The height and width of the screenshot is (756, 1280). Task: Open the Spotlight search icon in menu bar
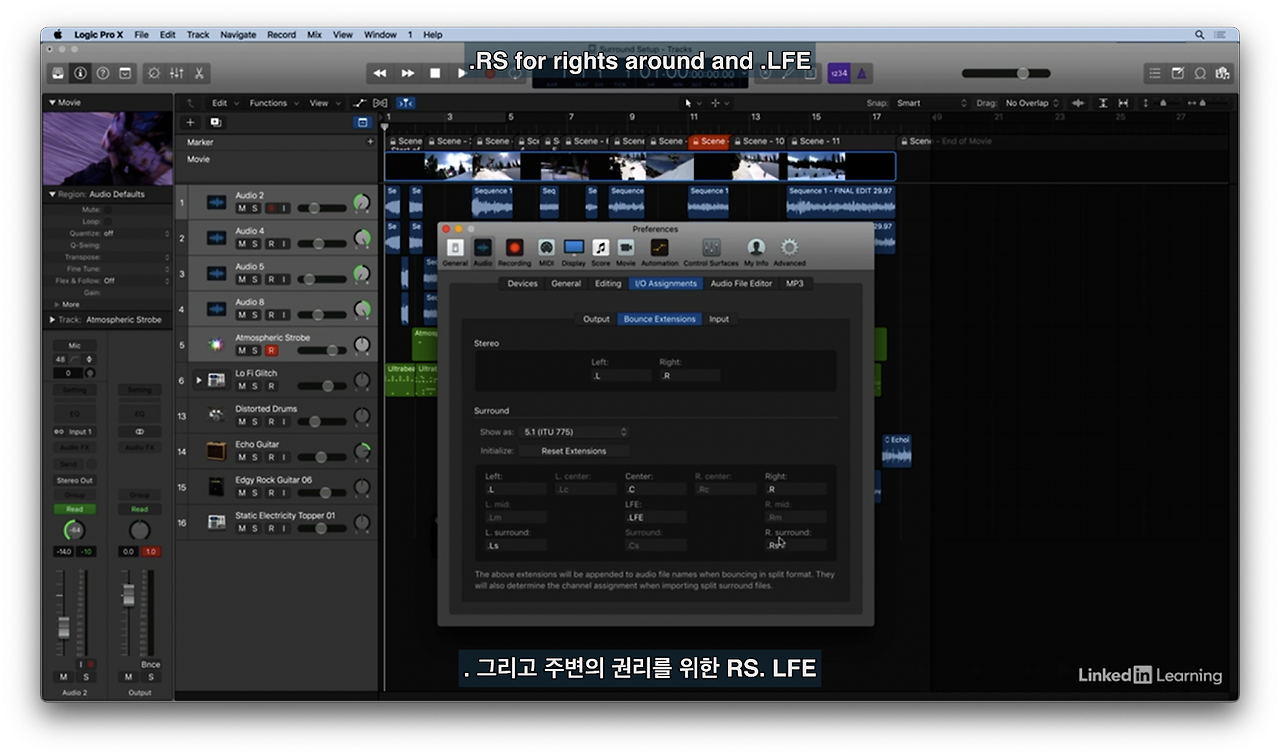pos(1200,34)
